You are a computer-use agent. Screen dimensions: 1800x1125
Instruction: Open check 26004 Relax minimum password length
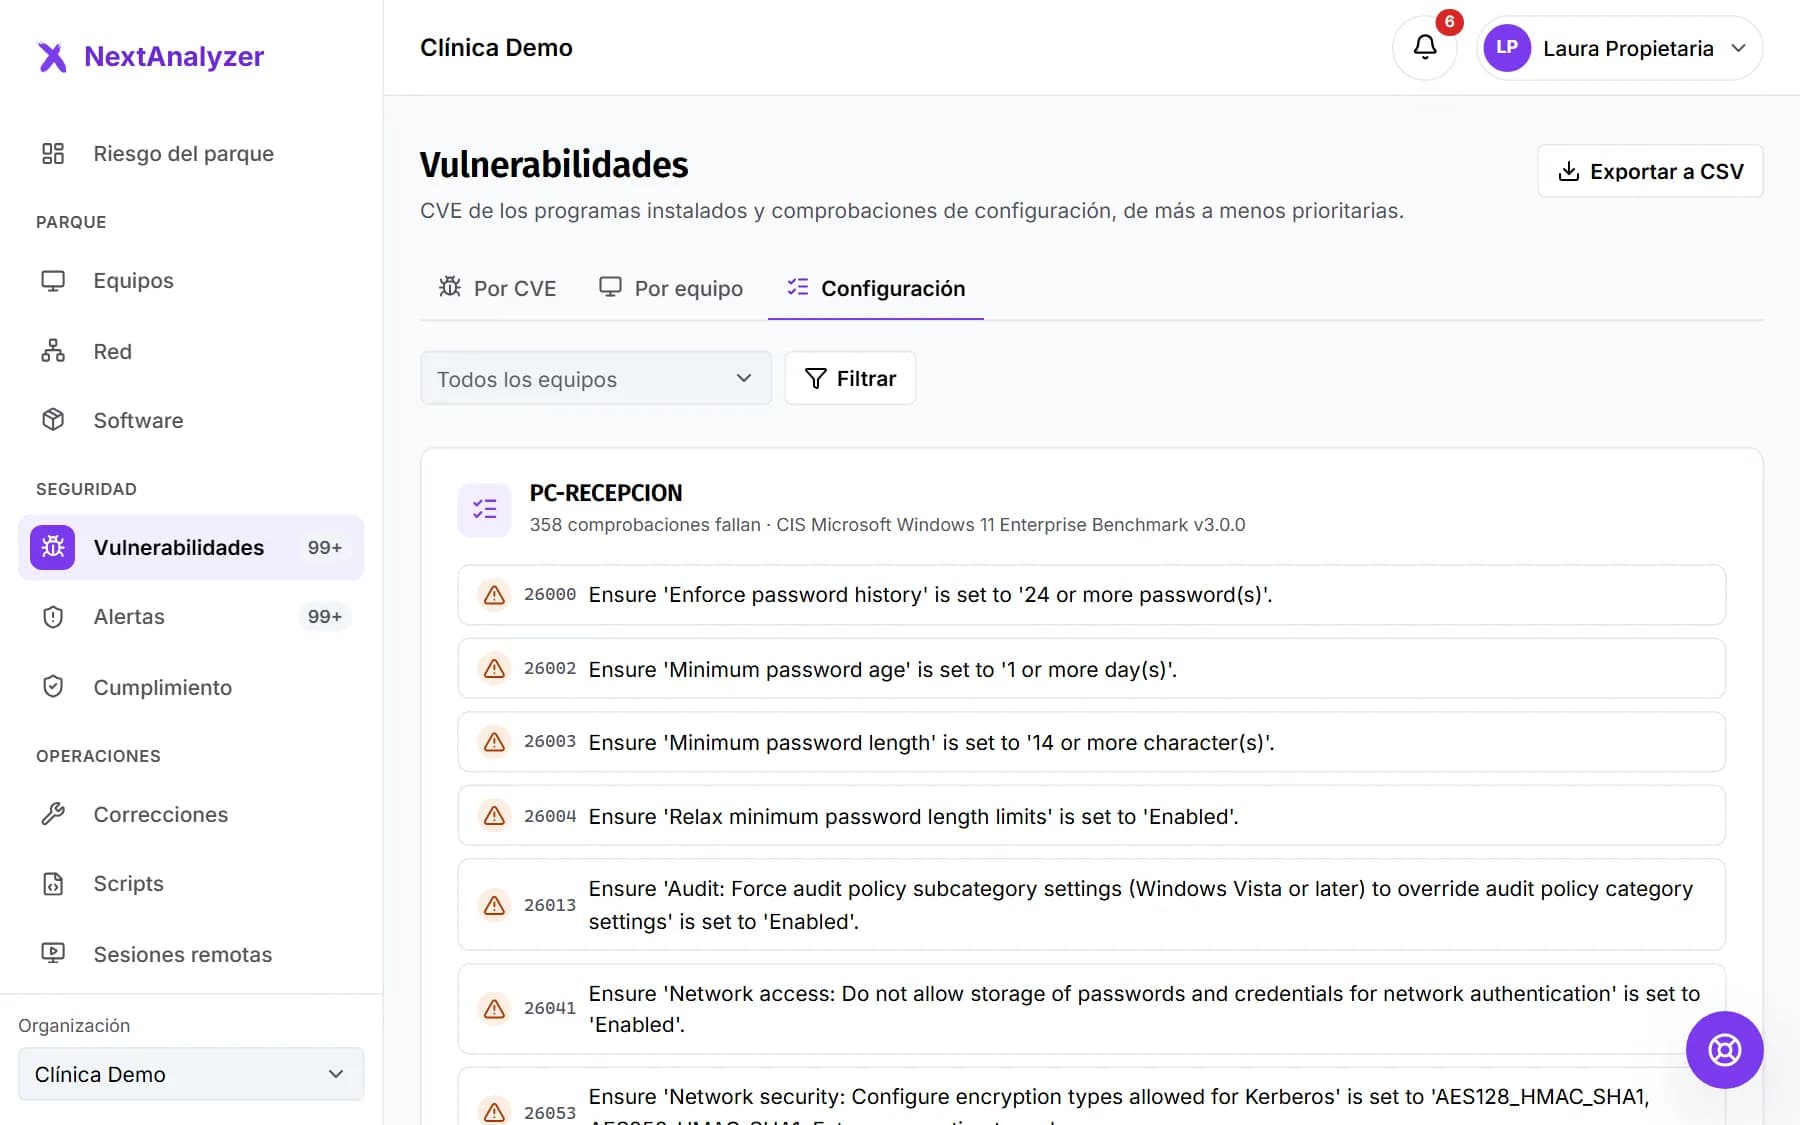[1091, 816]
